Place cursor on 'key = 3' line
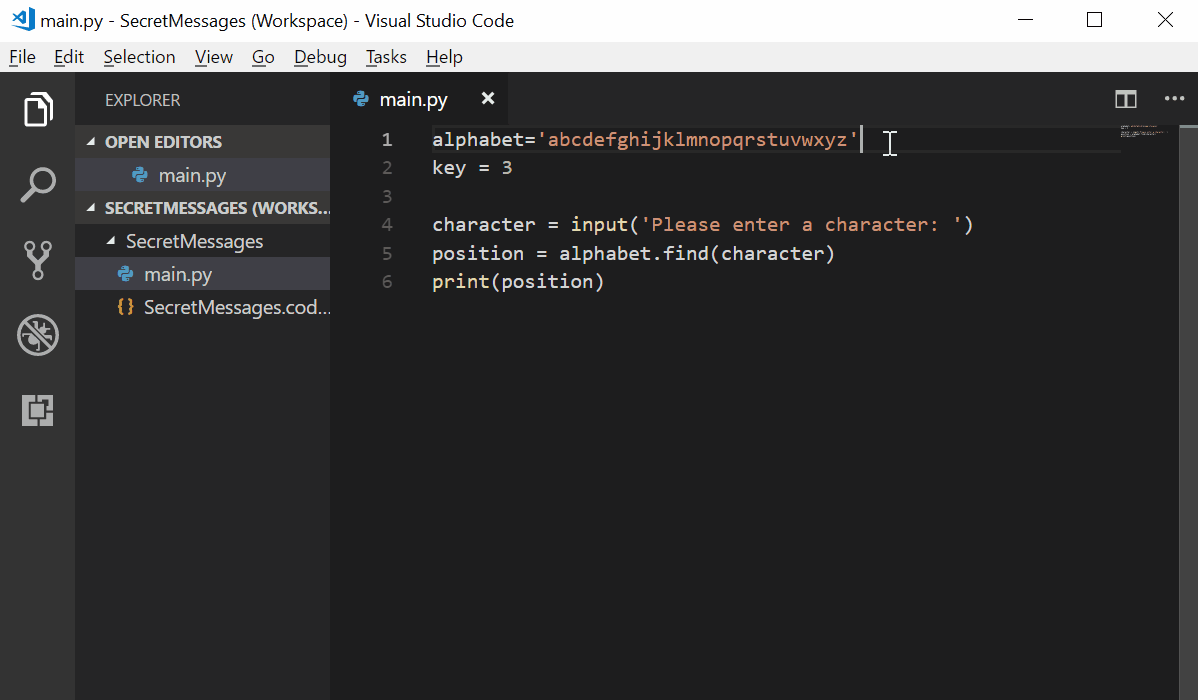 pos(472,168)
